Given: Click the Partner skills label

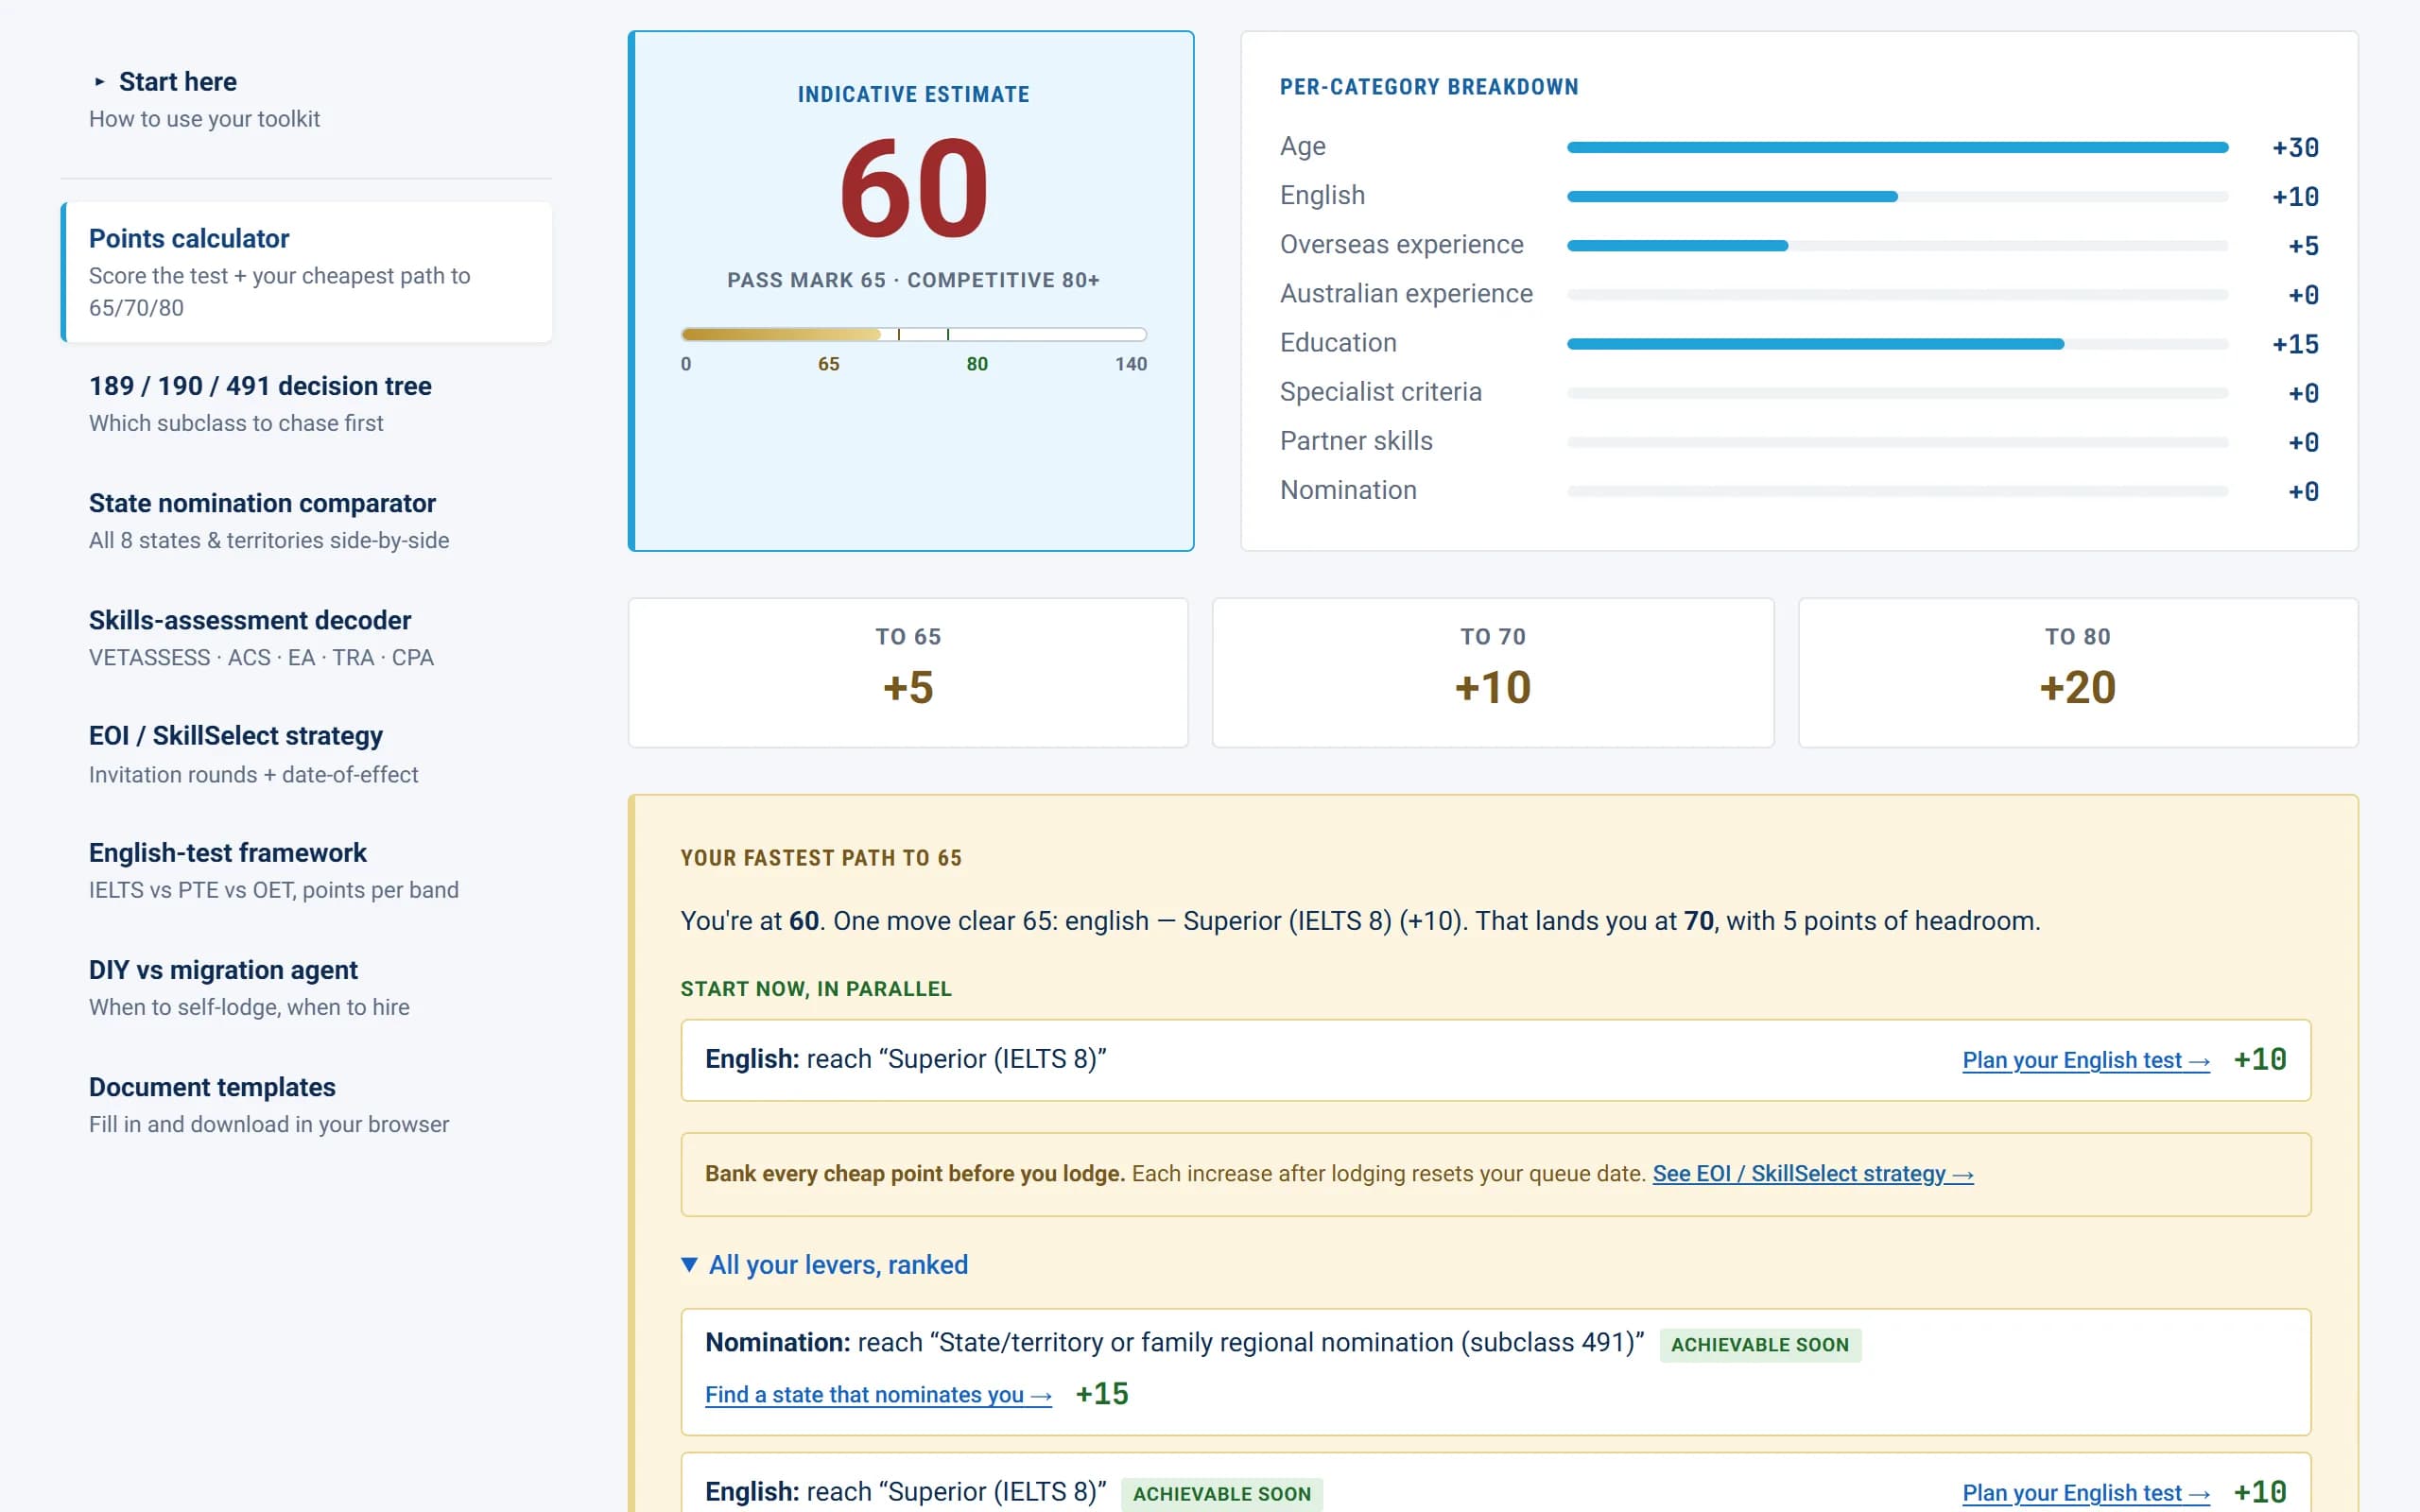Looking at the screenshot, I should (x=1356, y=441).
